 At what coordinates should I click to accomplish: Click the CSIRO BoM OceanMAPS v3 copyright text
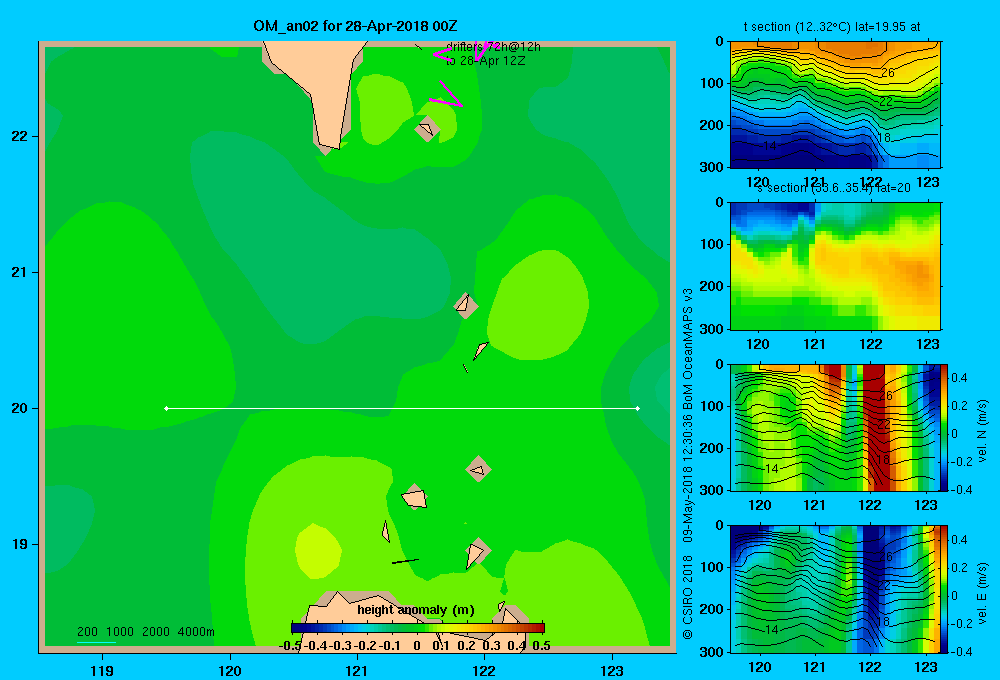click(688, 464)
